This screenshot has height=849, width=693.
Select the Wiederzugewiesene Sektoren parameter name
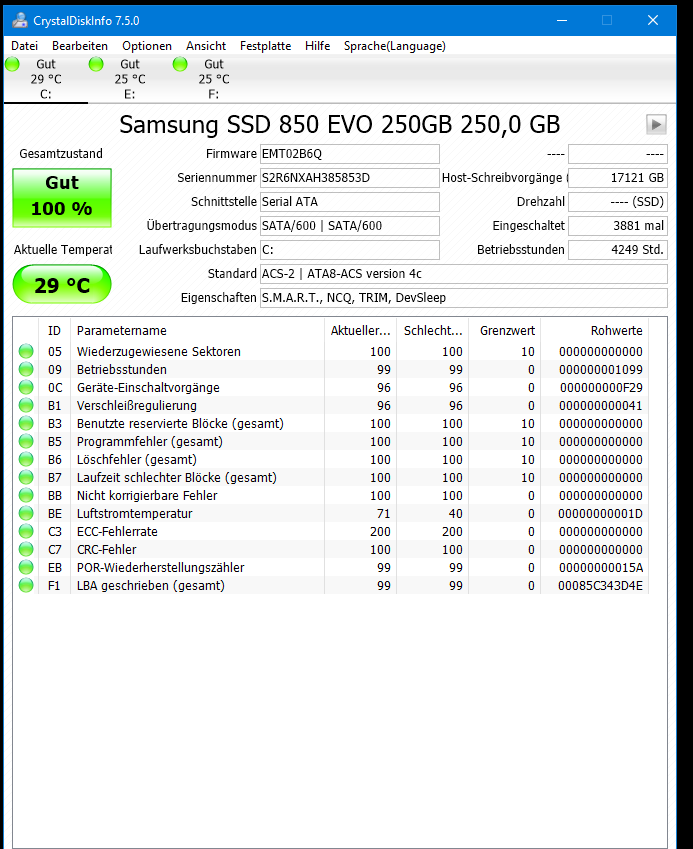(159, 351)
